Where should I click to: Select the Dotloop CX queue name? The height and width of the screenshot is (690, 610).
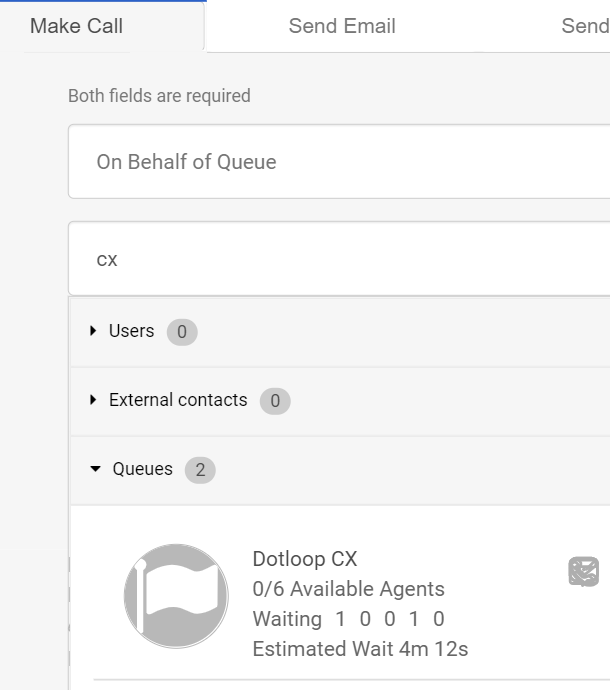[x=305, y=559]
